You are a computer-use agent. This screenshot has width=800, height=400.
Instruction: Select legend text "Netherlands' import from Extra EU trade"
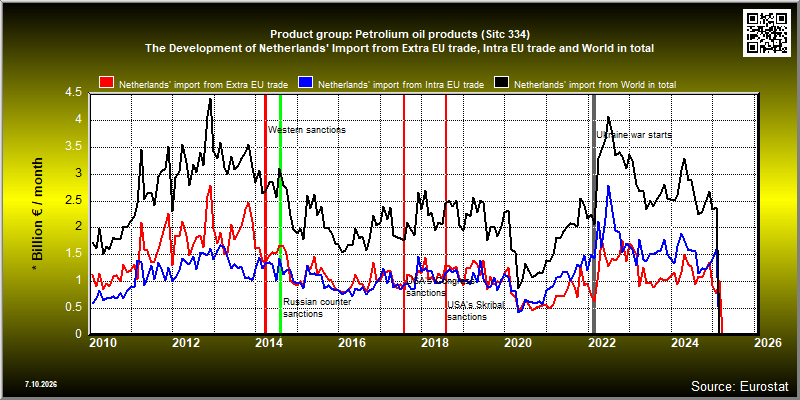(x=204, y=85)
